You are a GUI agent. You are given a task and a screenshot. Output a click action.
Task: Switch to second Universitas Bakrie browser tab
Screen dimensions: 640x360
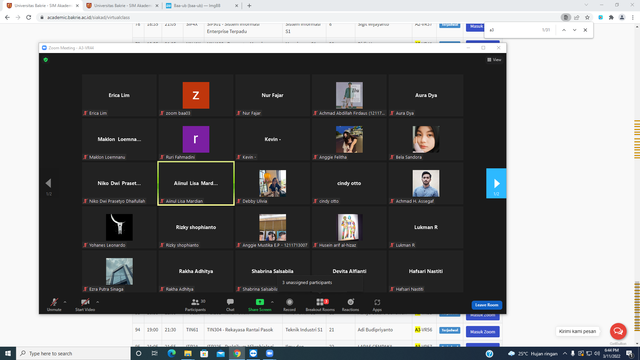[122, 6]
